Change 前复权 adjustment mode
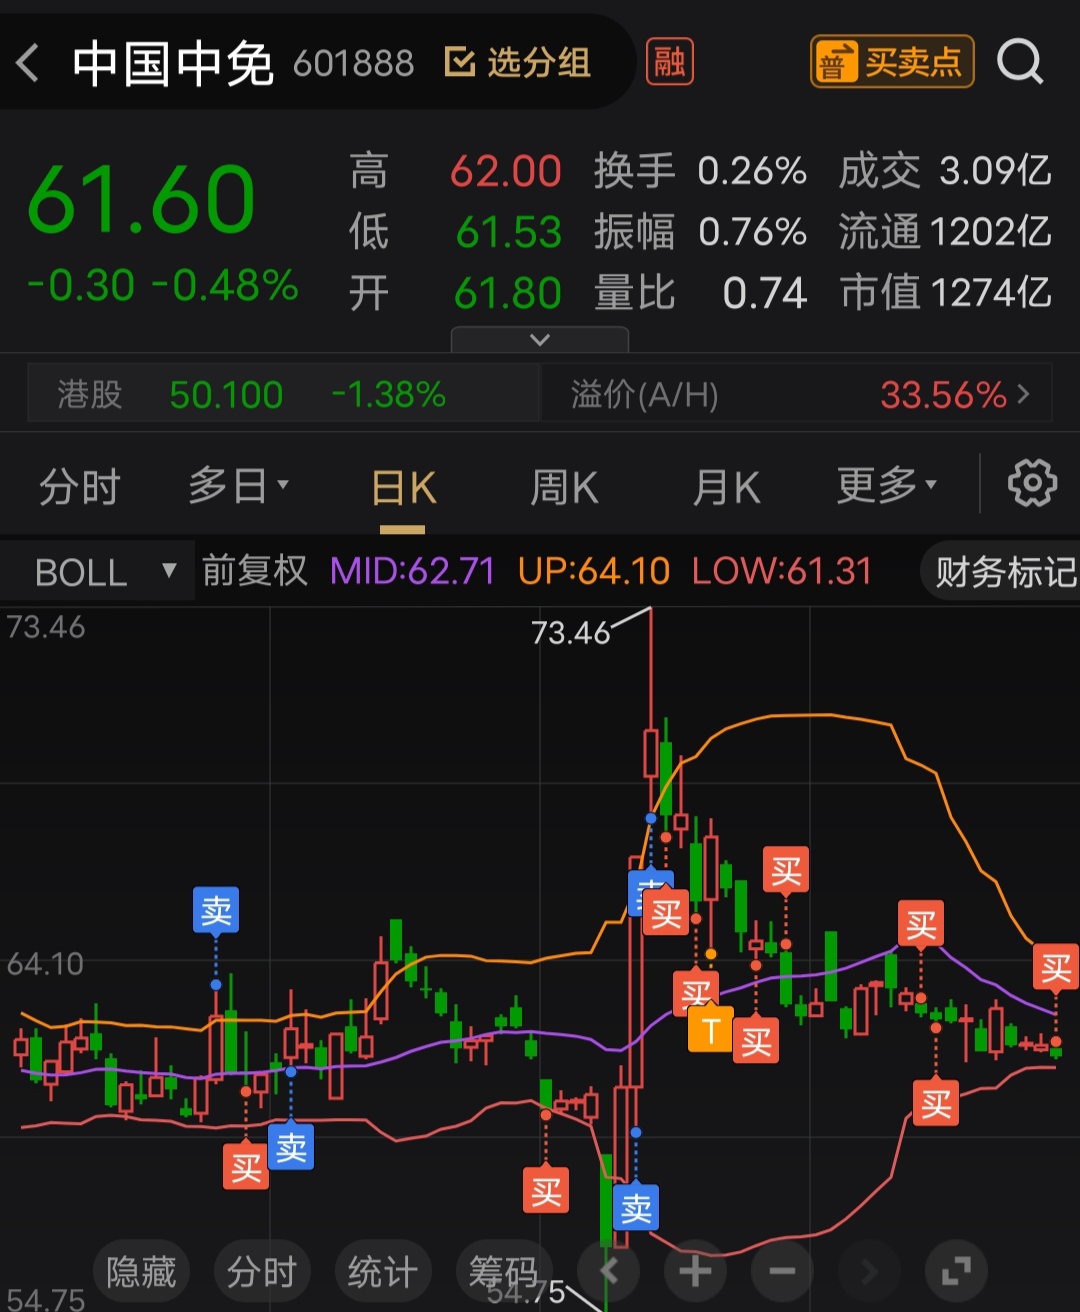The width and height of the screenshot is (1080, 1312). pyautogui.click(x=255, y=571)
